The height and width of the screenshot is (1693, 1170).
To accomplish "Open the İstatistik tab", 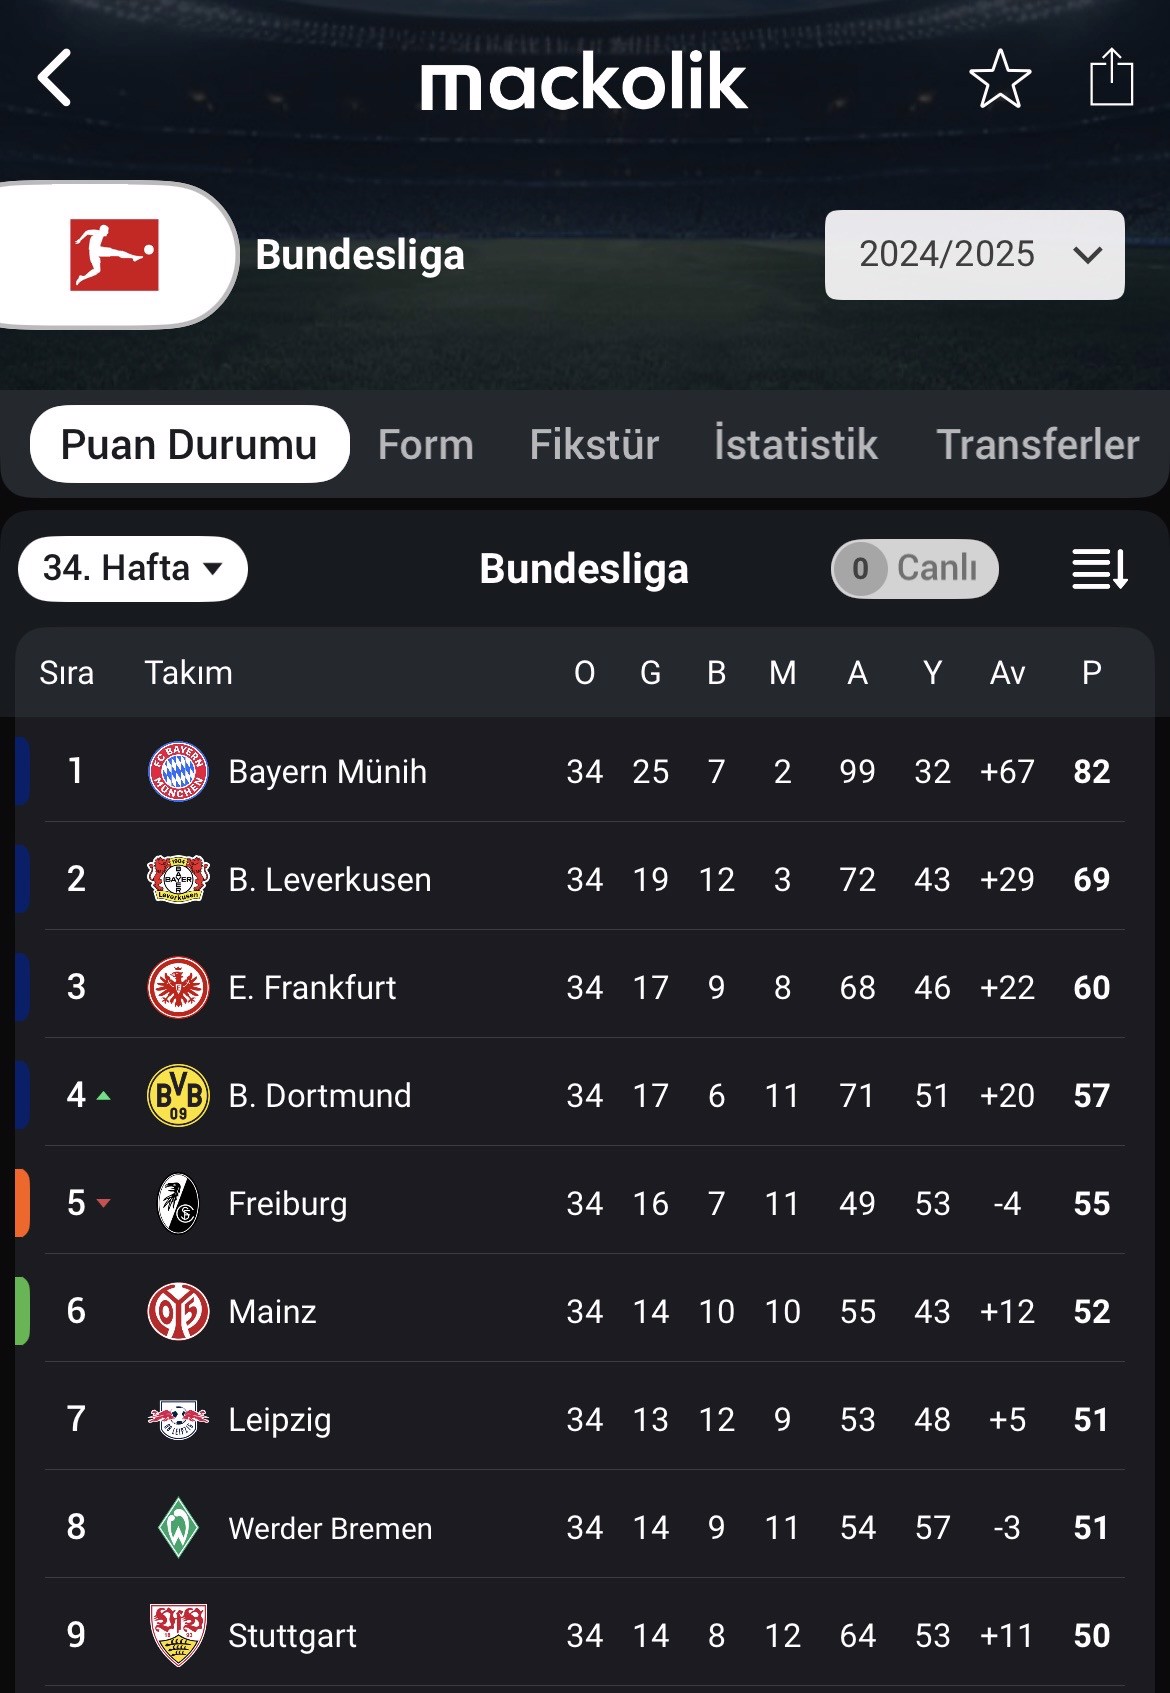I will pos(796,444).
